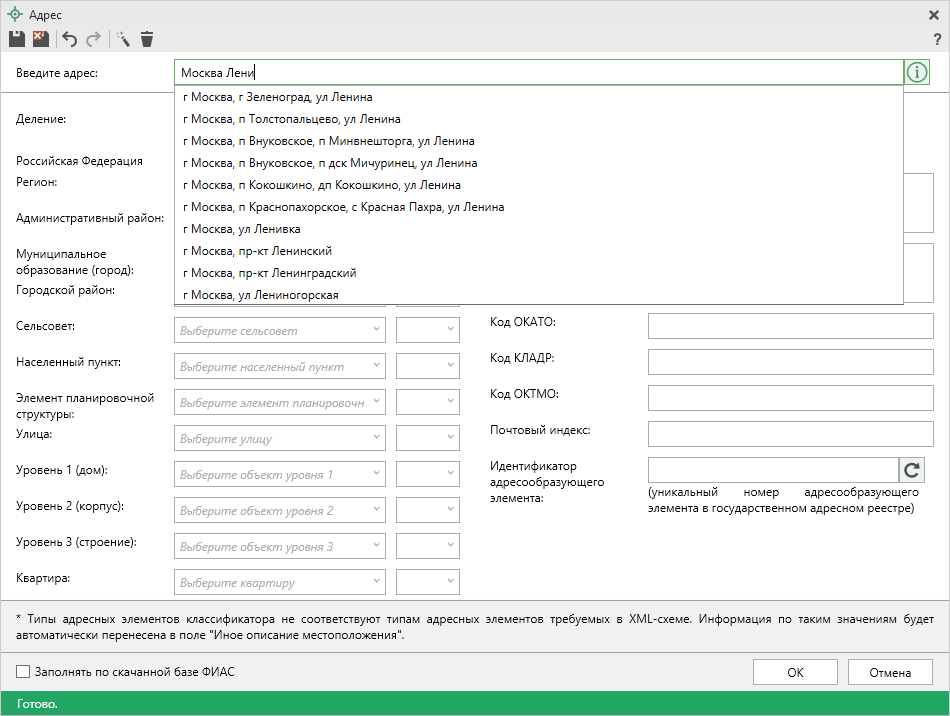Viewport: 950px width, 716px height.
Task: Choose suggestion п Минвнешторга, ул Ленина
Action: point(539,141)
